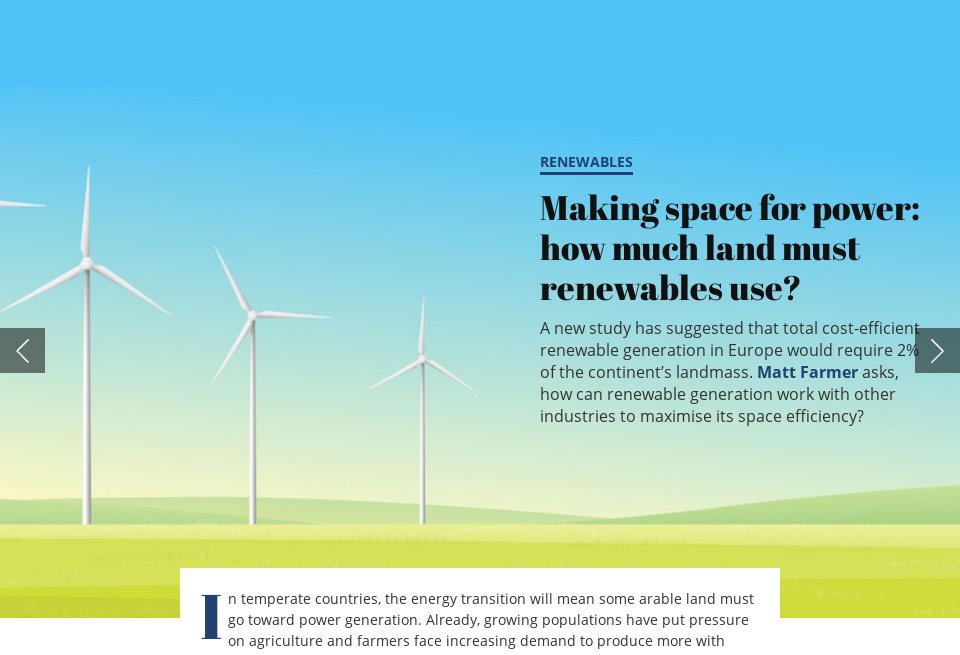This screenshot has height=655, width=960.
Task: Open the article headline about renewables land use
Action: [x=729, y=247]
